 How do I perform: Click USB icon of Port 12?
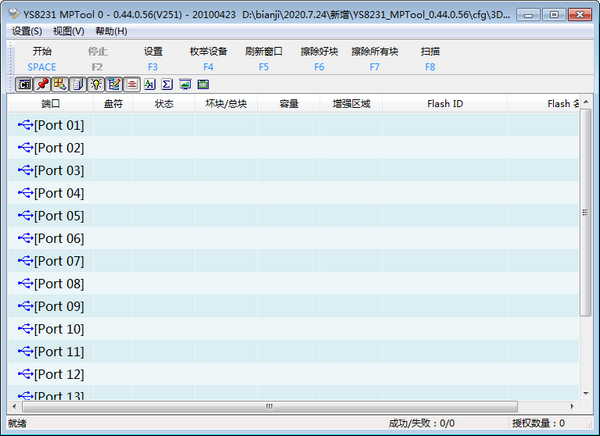pyautogui.click(x=26, y=374)
